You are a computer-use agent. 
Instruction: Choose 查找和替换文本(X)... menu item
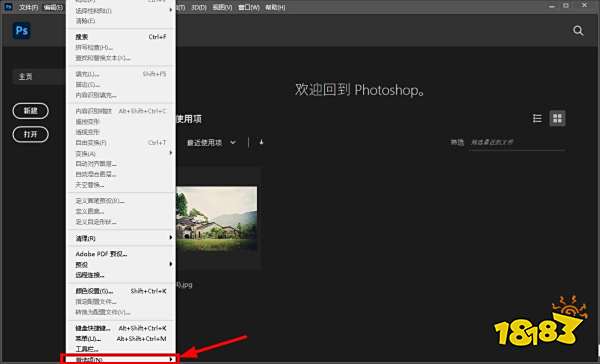coord(121,58)
